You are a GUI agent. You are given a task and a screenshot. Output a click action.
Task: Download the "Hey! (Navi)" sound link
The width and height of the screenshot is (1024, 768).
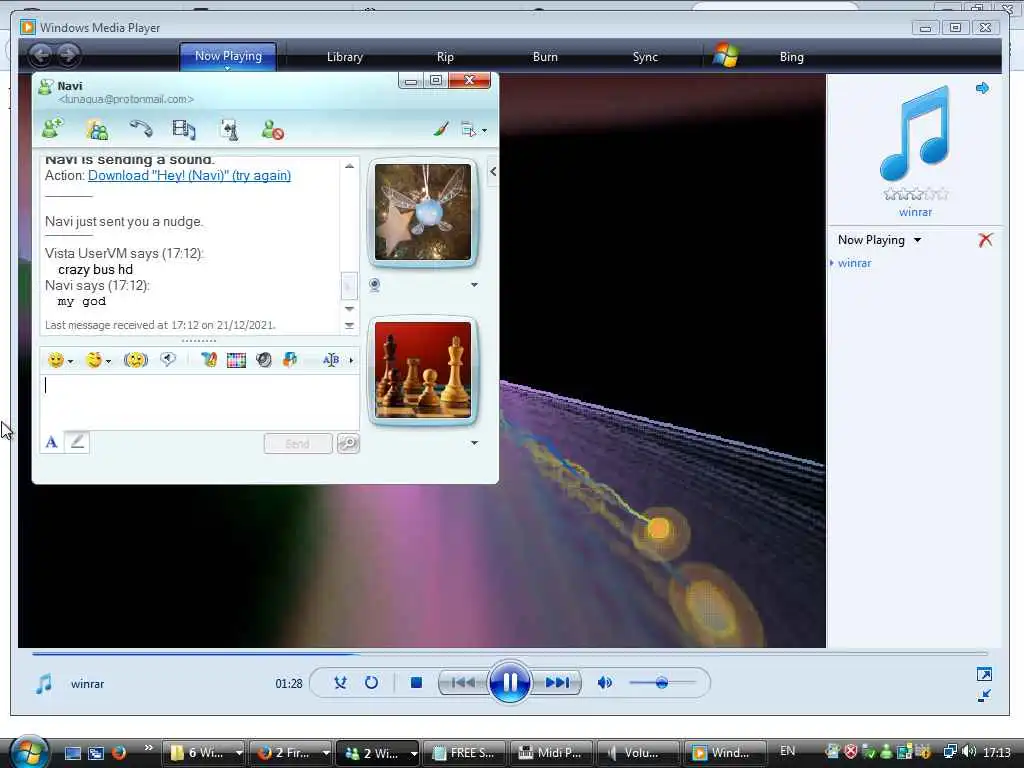189,175
